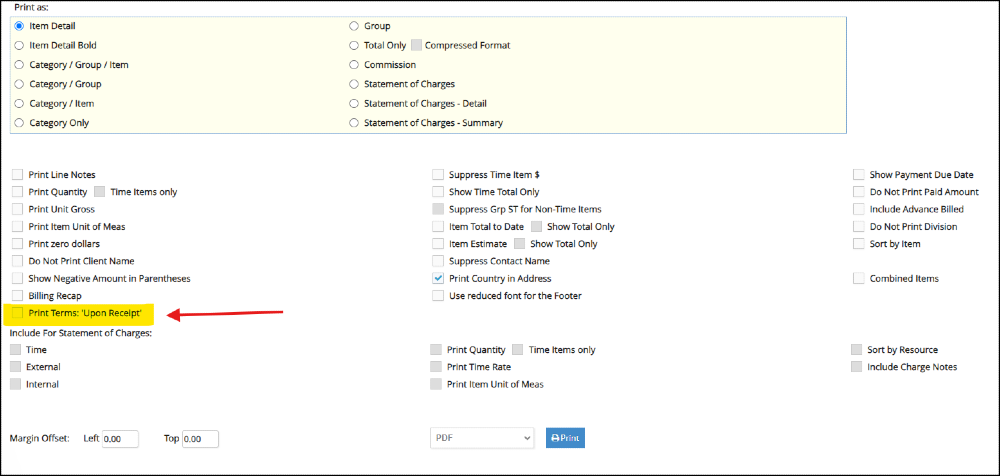Toggle the Sort by Item checkbox
Screen dimensions: 1000x476
[858, 244]
